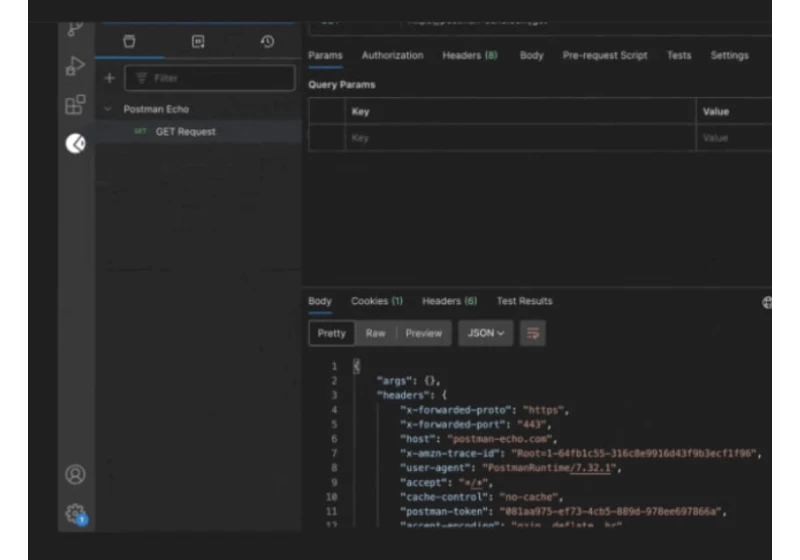This screenshot has width=800, height=560.
Task: Select the Preview view button
Action: 423,333
